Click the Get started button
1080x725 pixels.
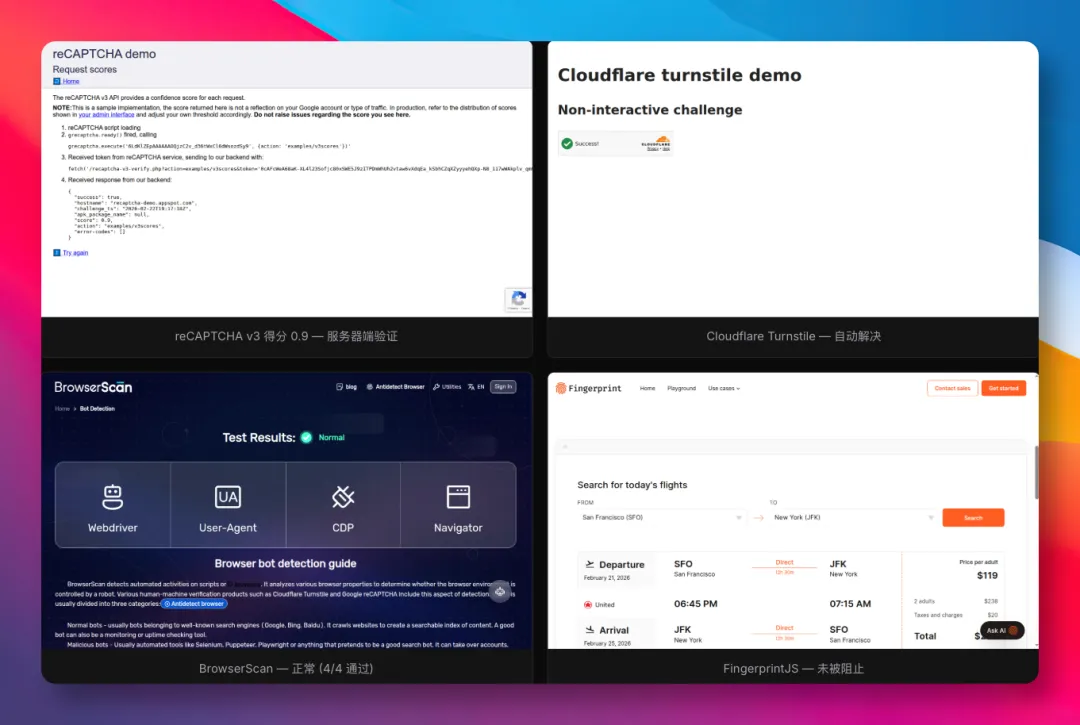1004,388
